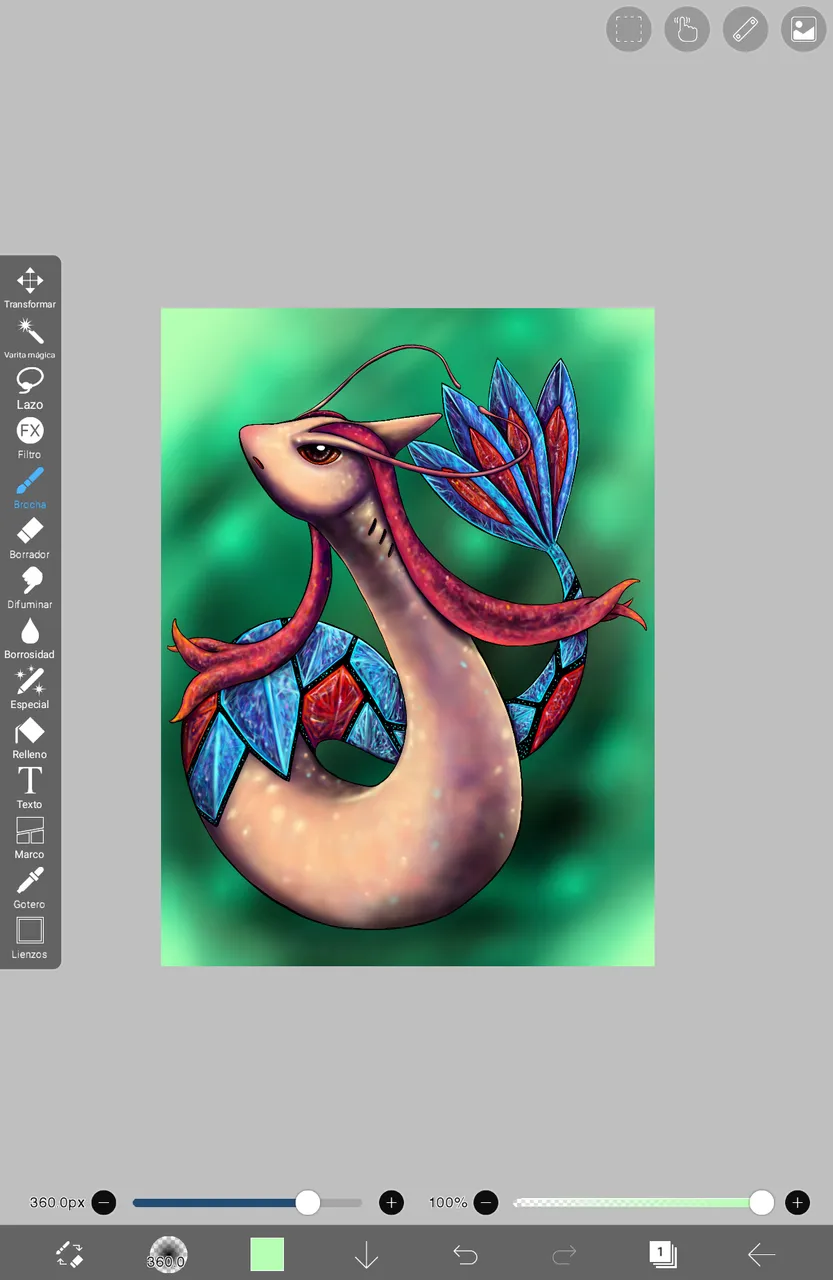This screenshot has width=833, height=1280.
Task: Open the light green current color swatch
Action: click(x=267, y=1254)
